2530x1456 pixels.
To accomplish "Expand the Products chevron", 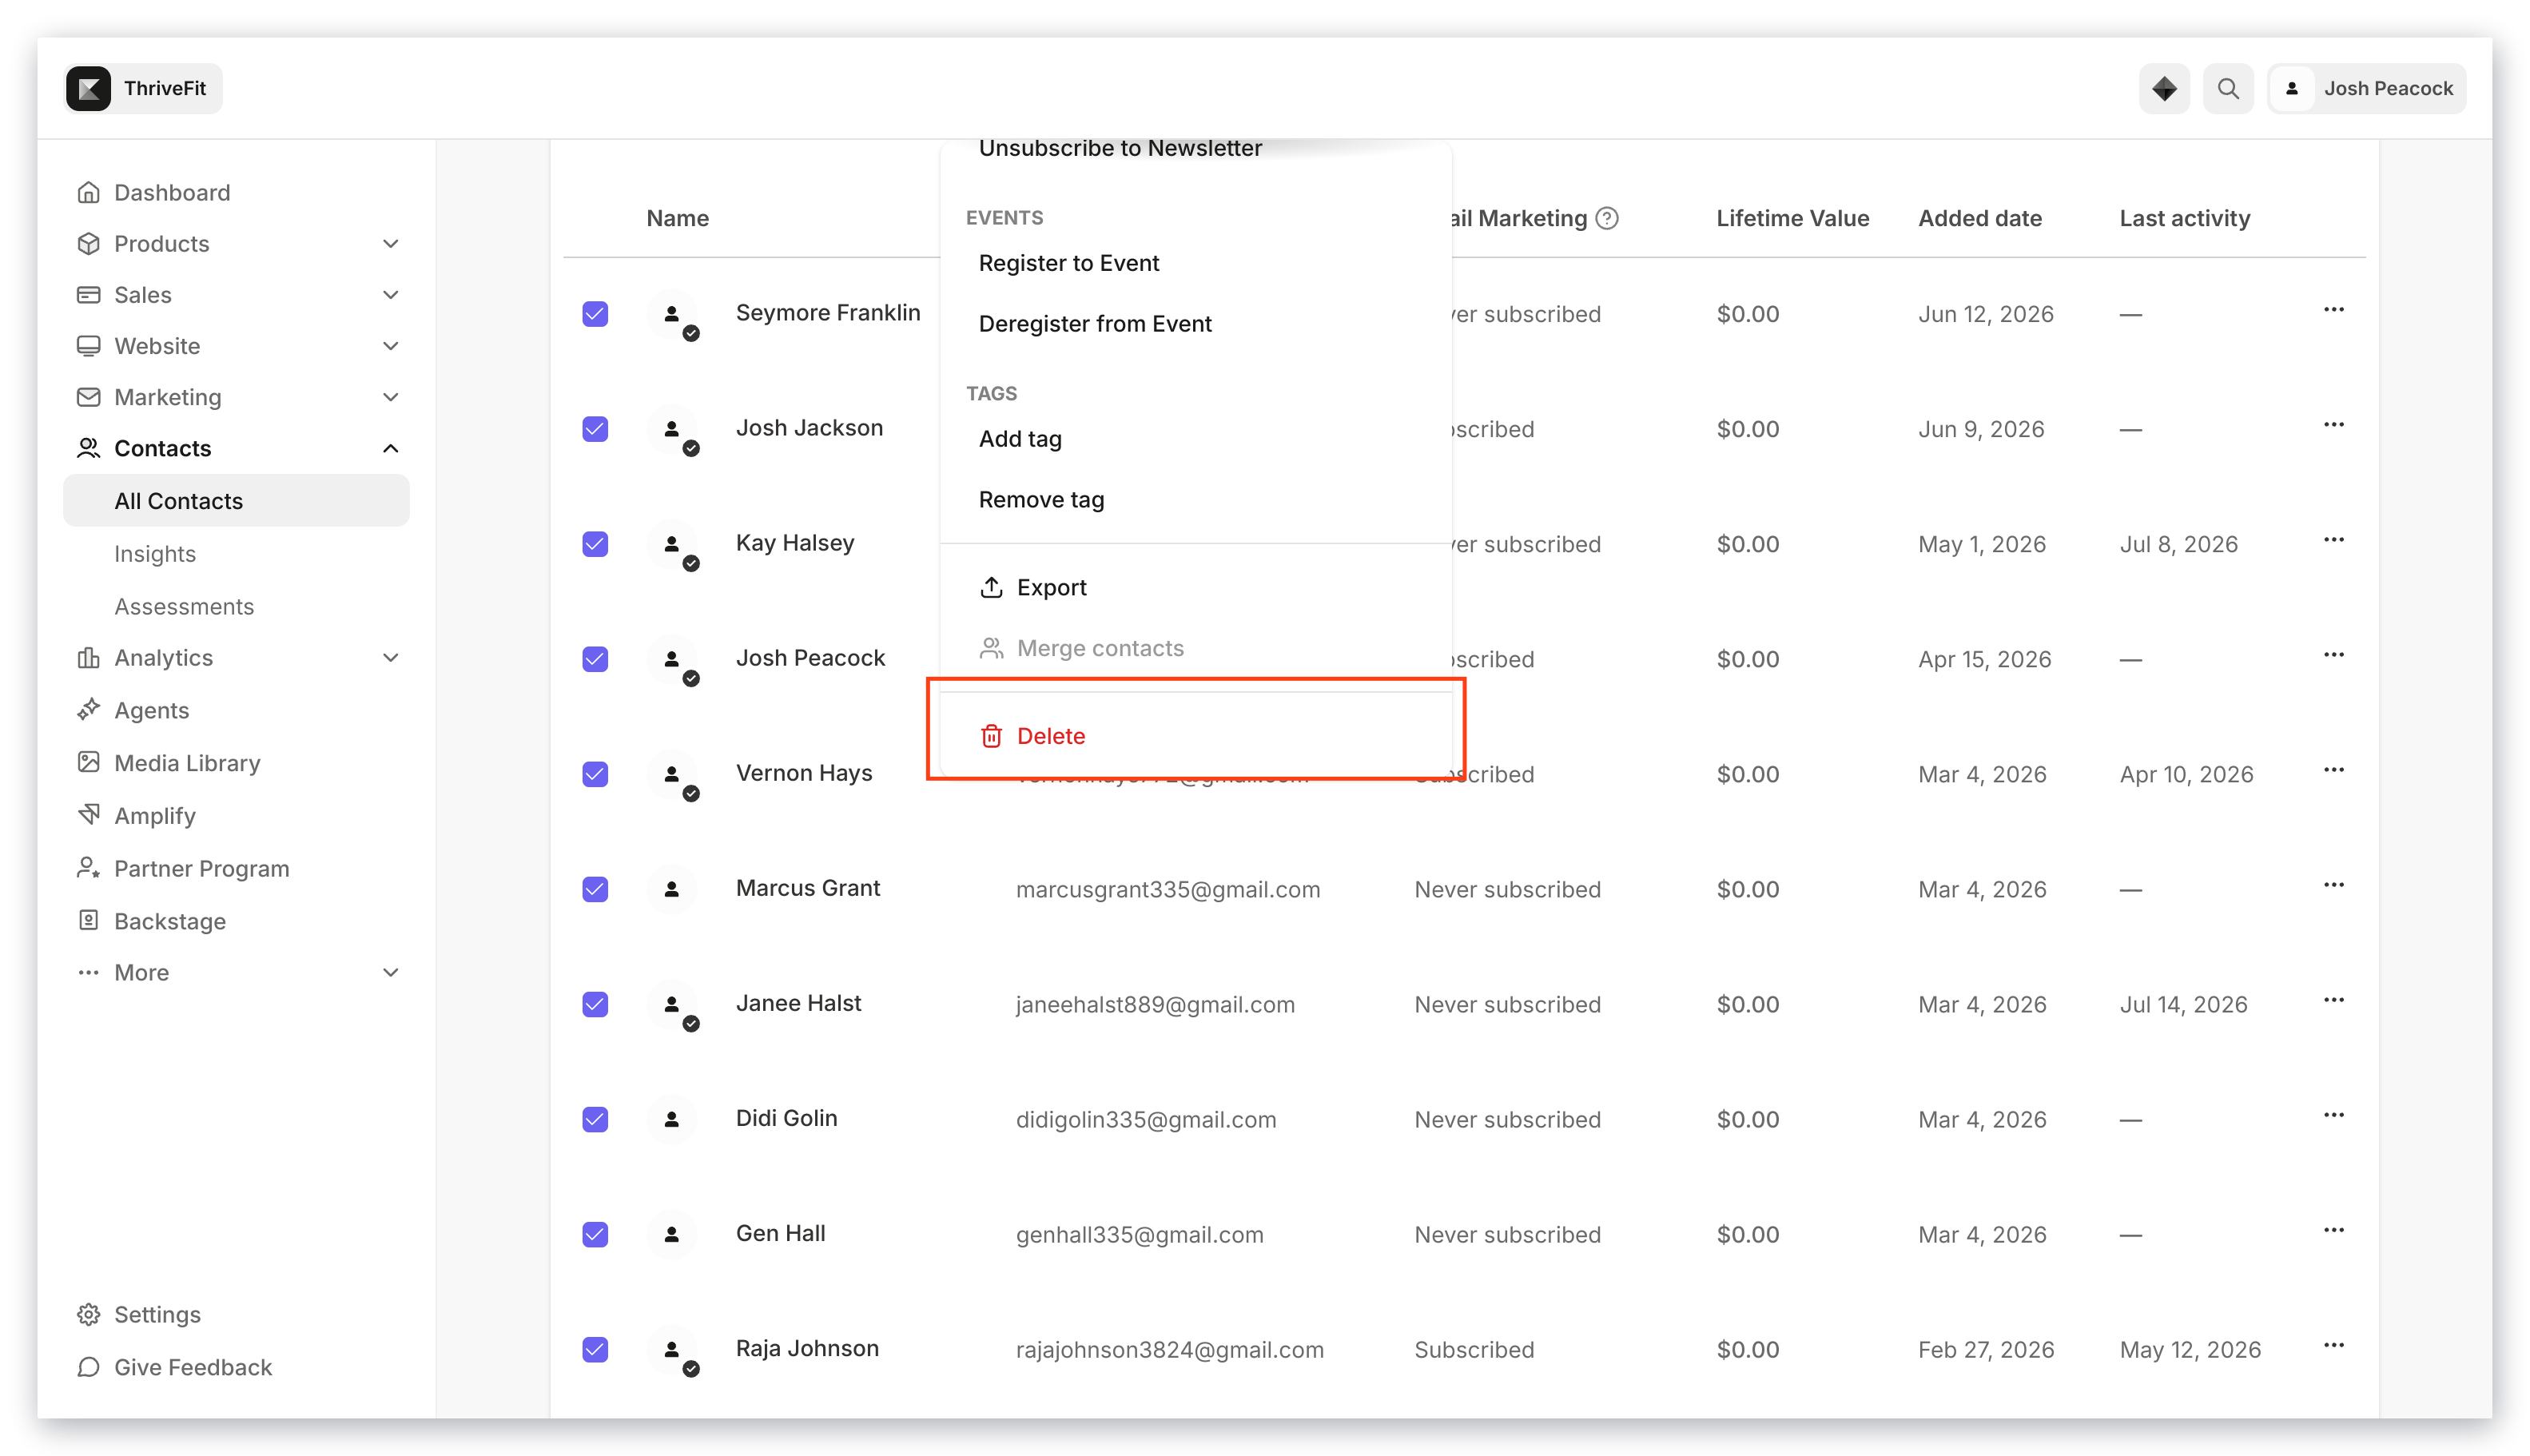I will [x=391, y=243].
